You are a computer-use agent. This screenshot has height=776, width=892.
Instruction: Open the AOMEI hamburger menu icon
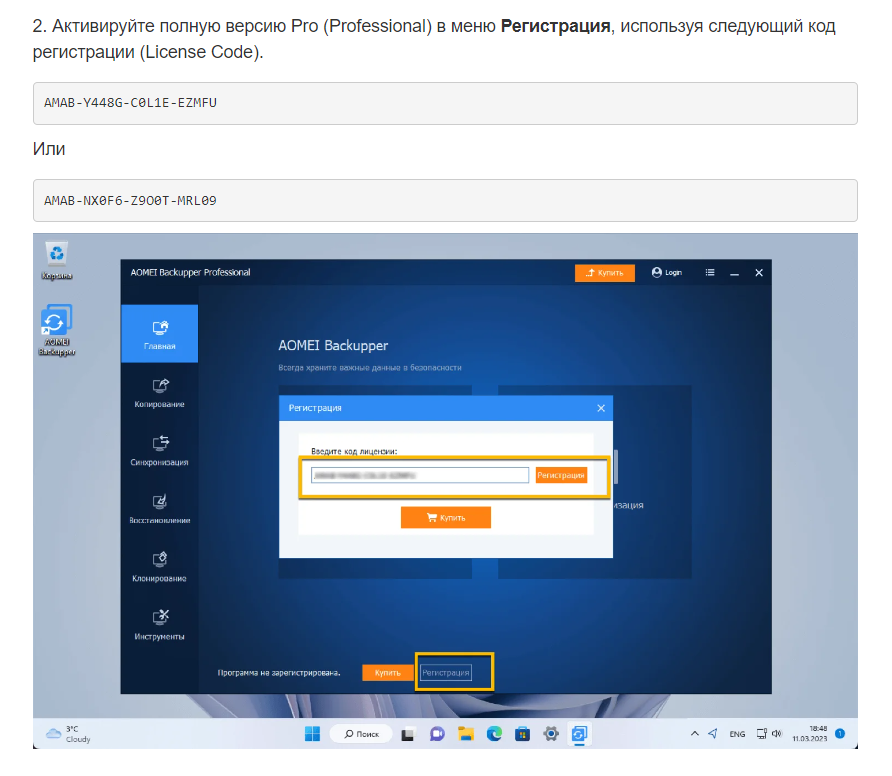[x=710, y=272]
